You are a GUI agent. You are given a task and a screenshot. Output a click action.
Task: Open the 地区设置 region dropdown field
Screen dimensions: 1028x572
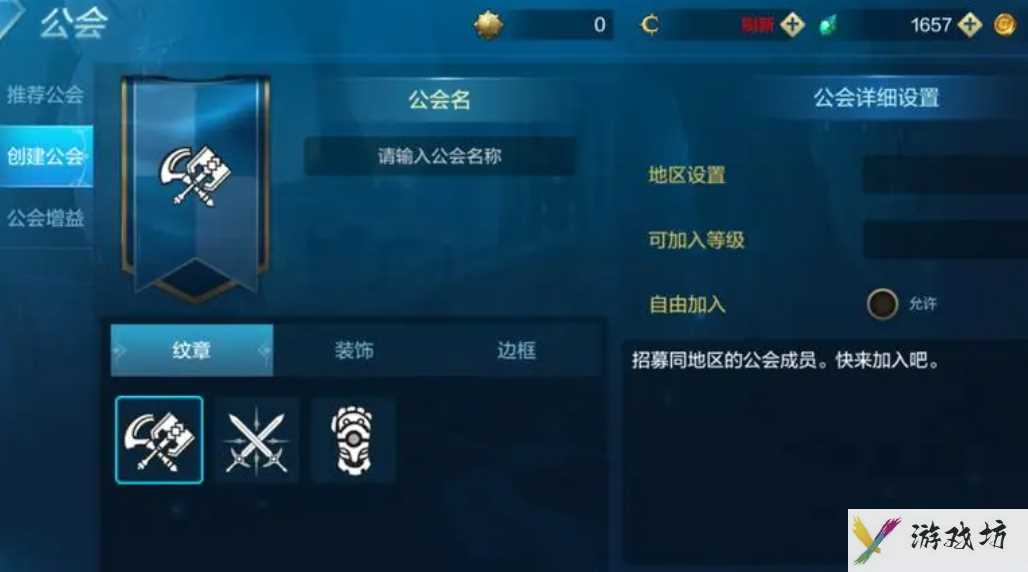[x=945, y=174]
